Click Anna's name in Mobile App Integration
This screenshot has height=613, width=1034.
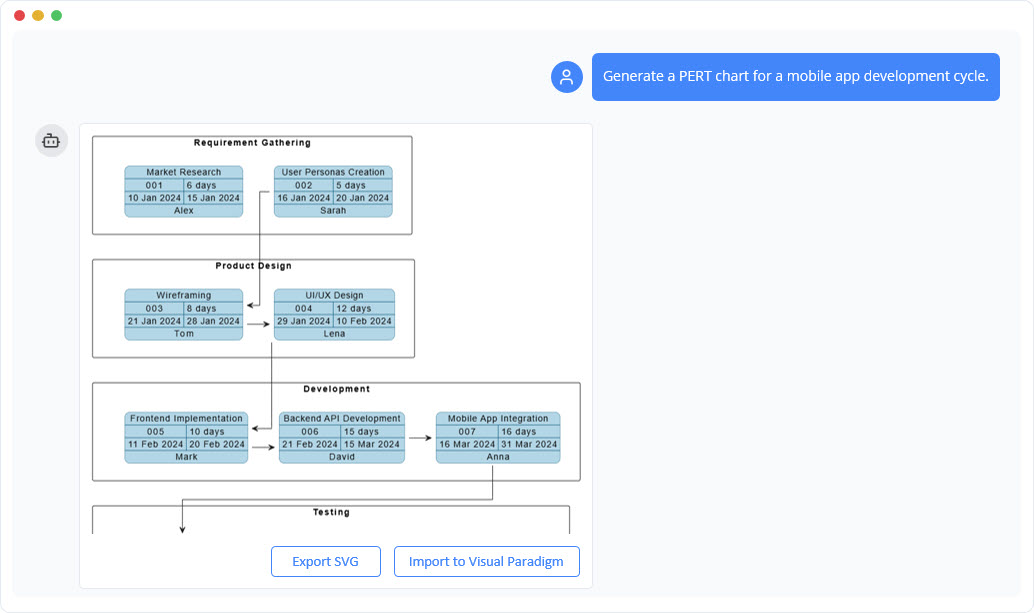pos(497,457)
